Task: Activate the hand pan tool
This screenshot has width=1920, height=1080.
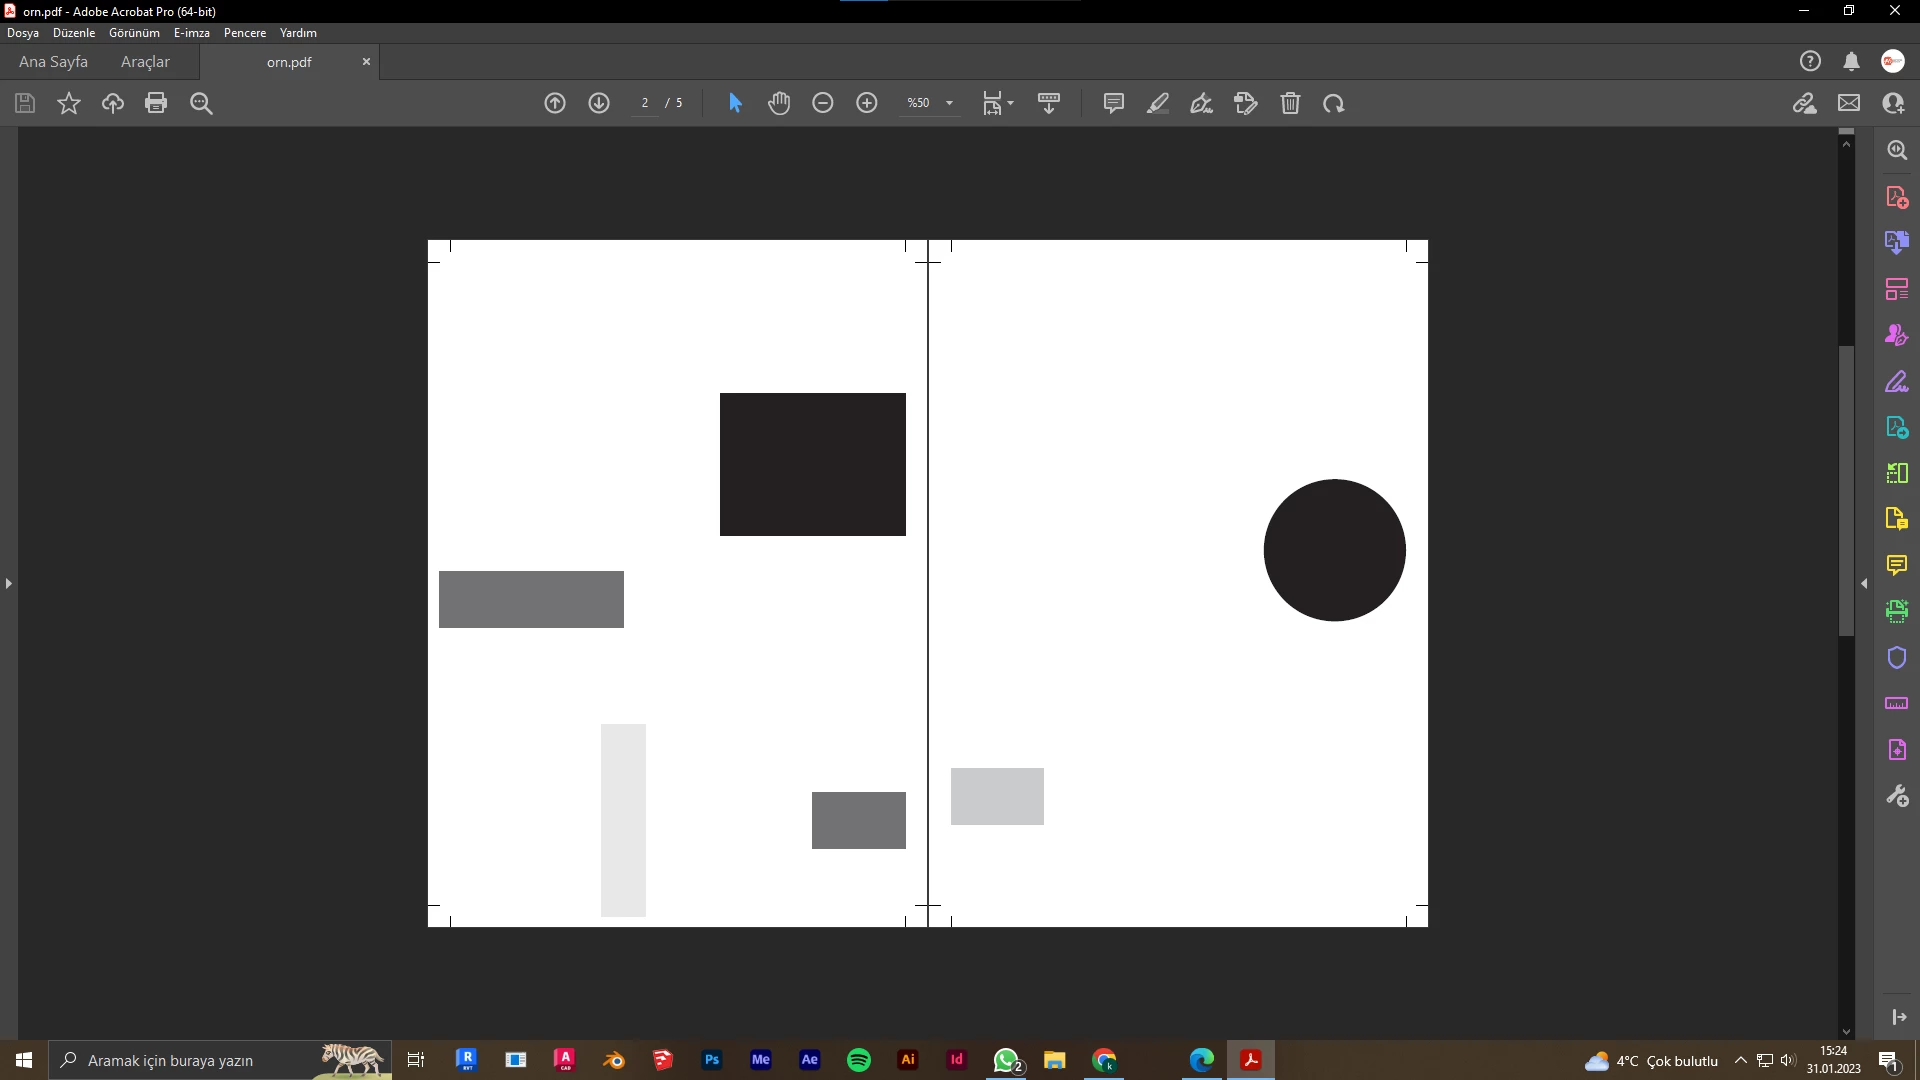Action: [779, 103]
